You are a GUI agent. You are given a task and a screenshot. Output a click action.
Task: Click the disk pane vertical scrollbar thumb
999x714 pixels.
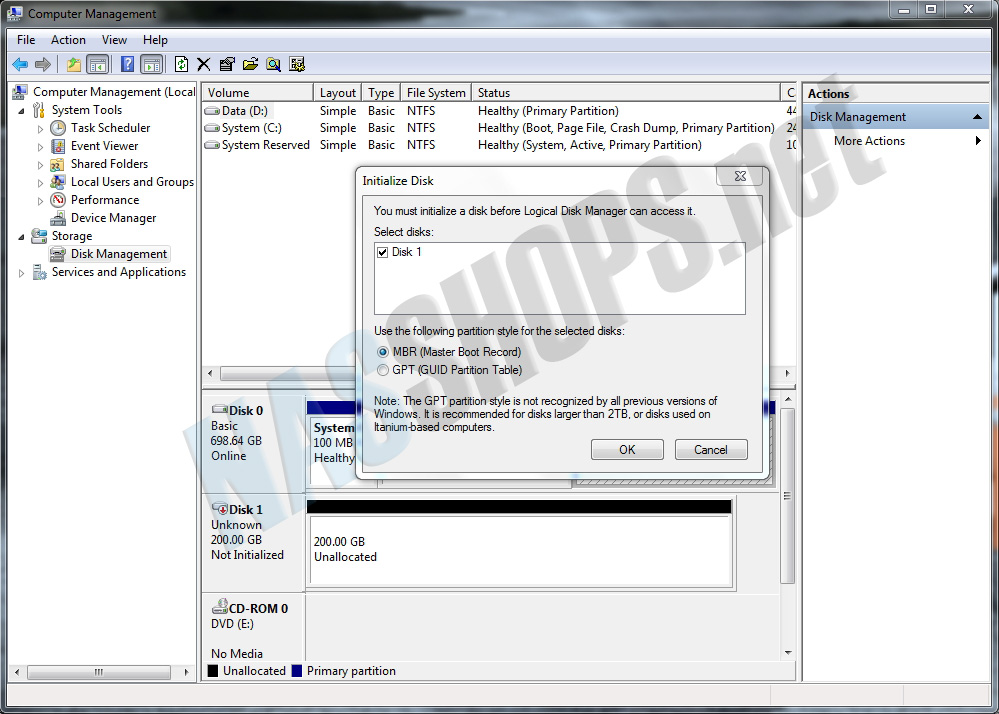[x=787, y=496]
